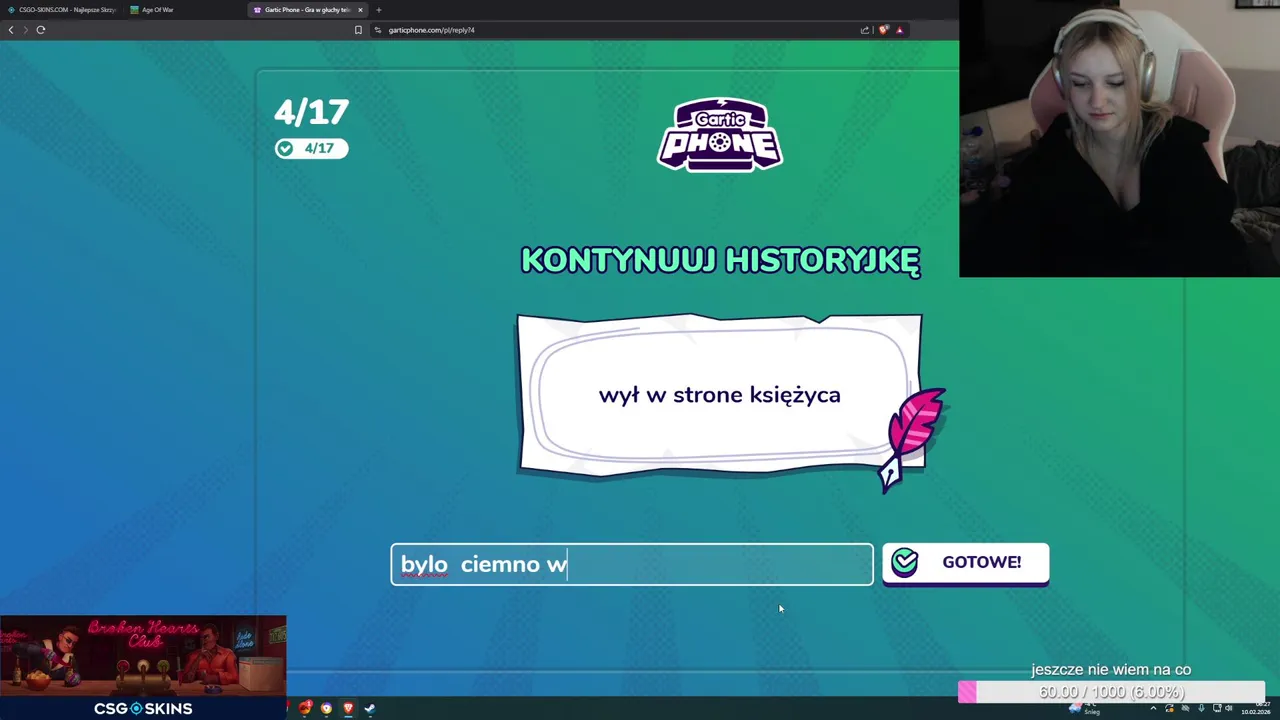Click the prompt text 'wył w strone księżyca'

coord(720,395)
